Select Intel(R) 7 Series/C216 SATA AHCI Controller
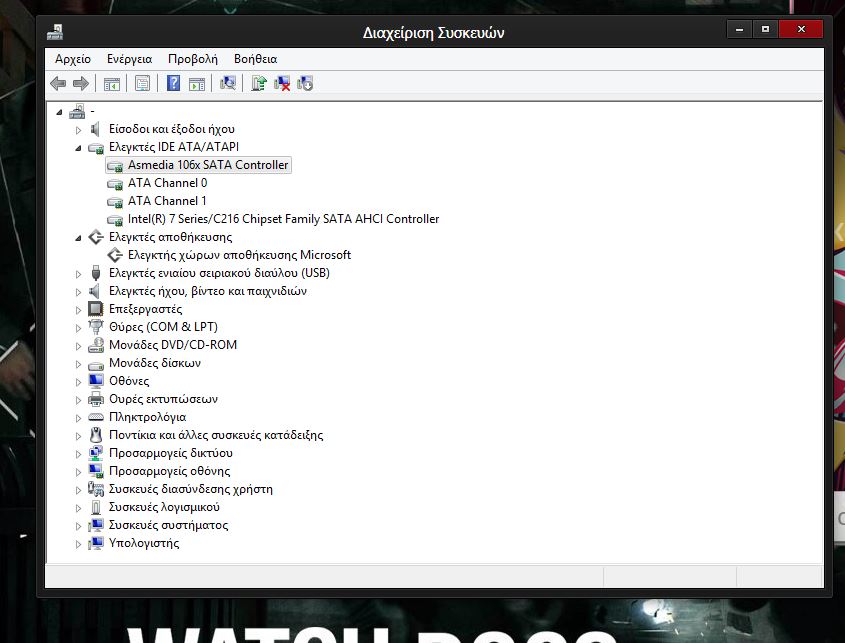The width and height of the screenshot is (845, 643). (x=283, y=219)
